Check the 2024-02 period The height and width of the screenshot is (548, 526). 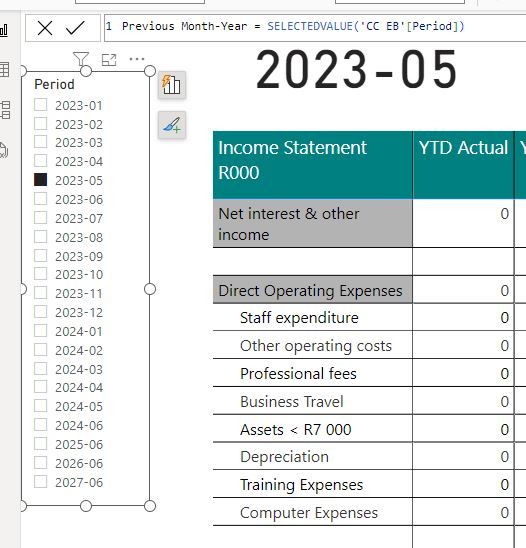pos(41,349)
